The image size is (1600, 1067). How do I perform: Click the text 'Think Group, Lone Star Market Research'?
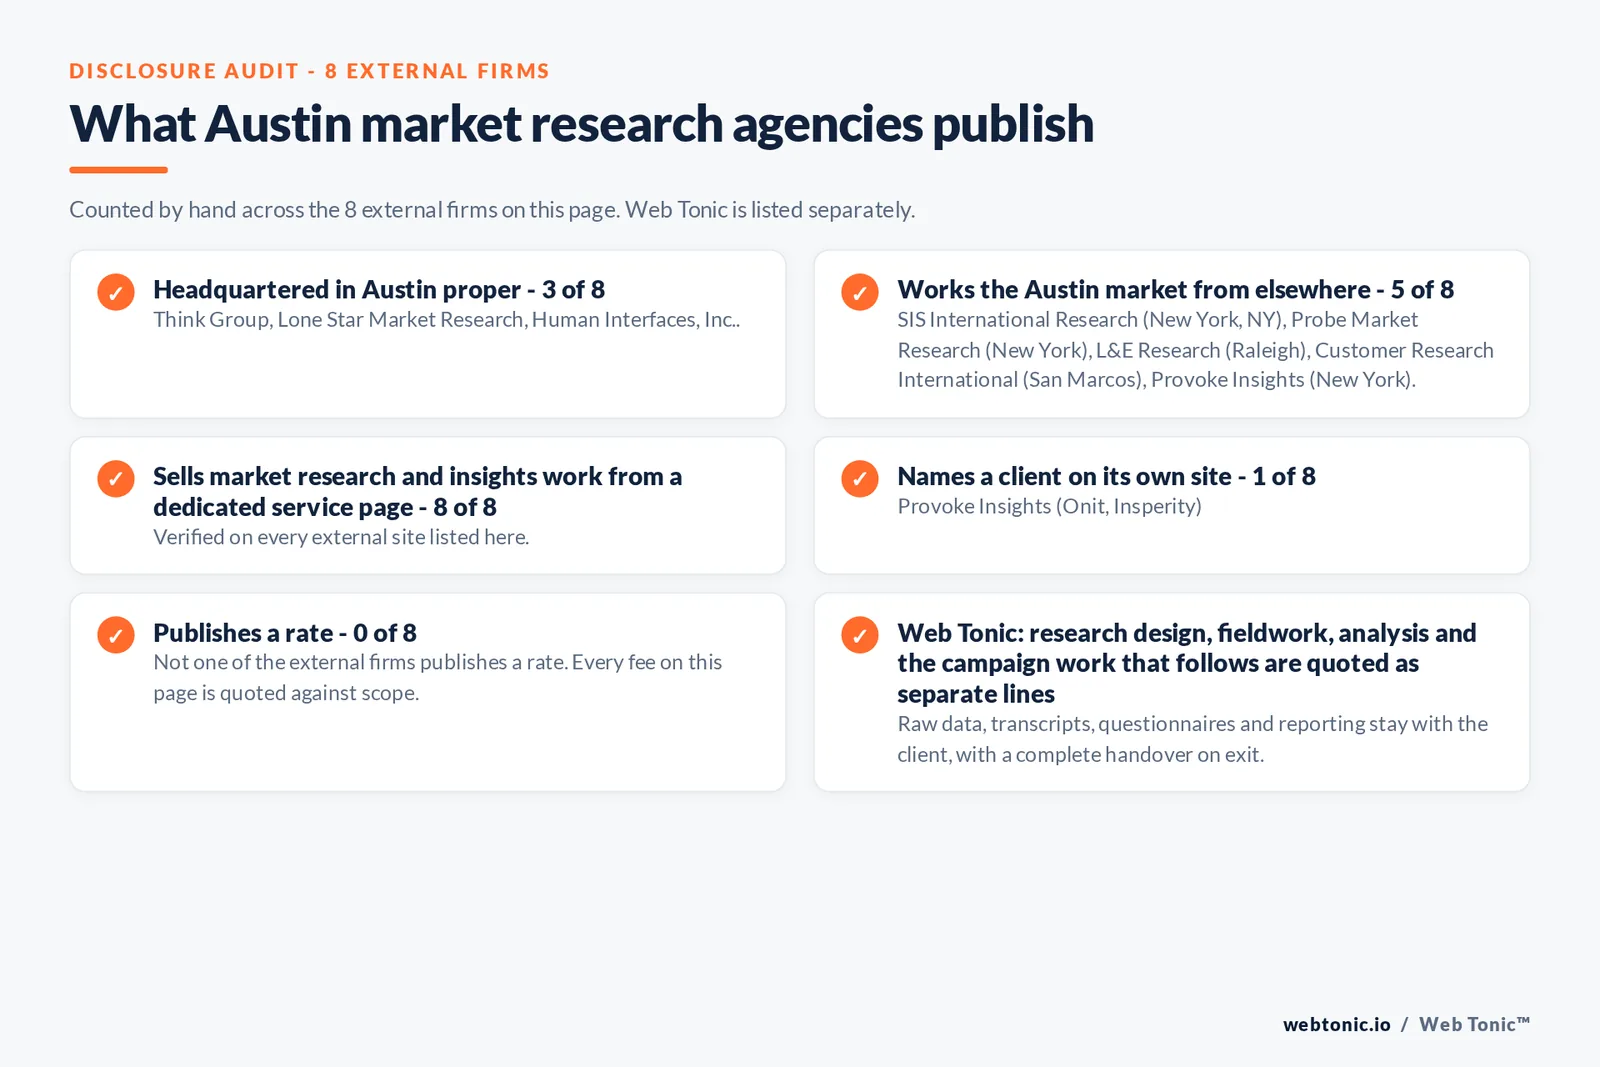pyautogui.click(x=446, y=320)
